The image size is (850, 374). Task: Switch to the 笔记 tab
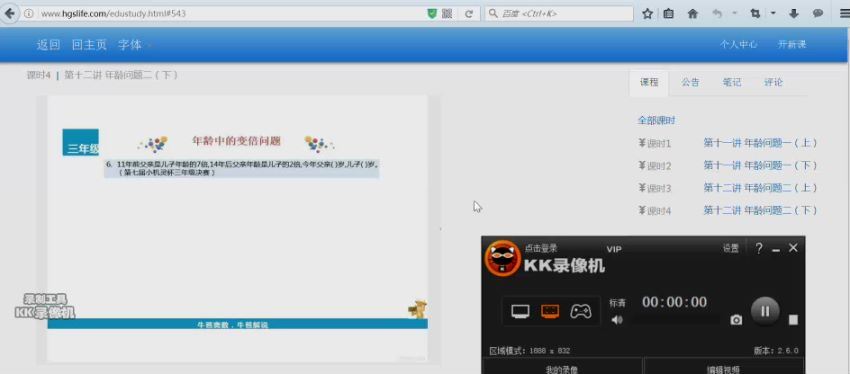pos(732,82)
